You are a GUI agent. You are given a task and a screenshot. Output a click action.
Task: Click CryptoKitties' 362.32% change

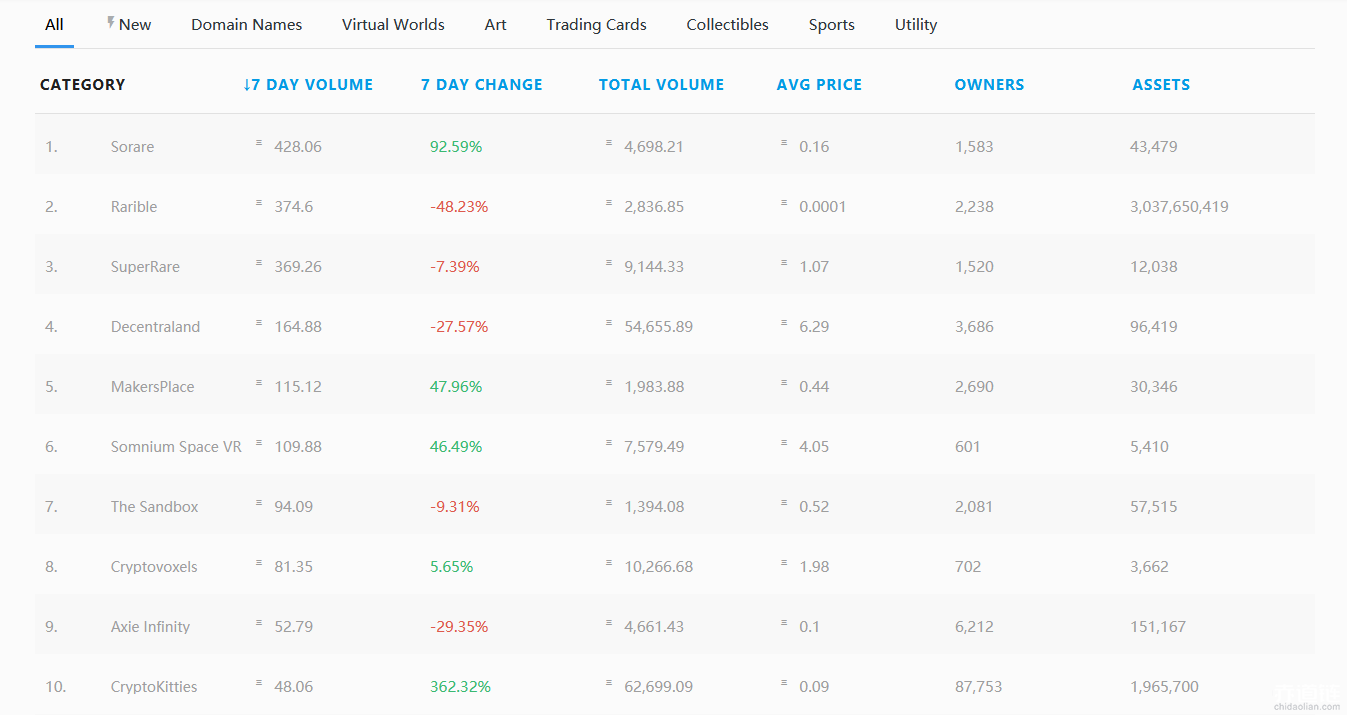[x=460, y=687]
